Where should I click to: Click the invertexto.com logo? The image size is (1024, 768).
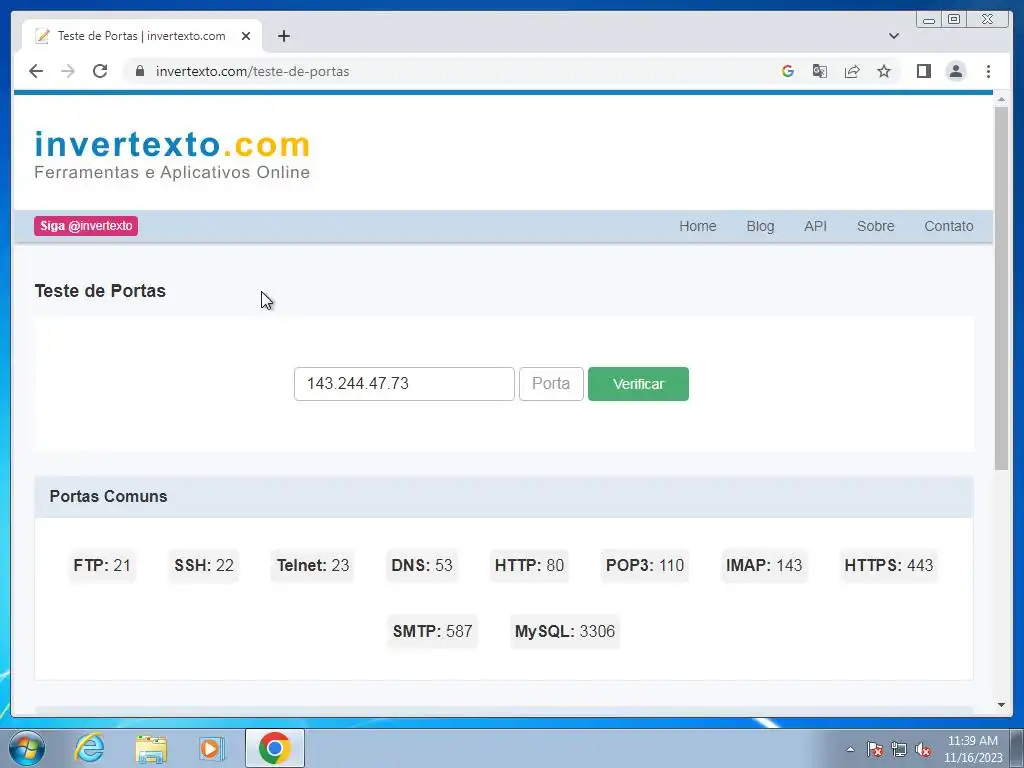[172, 154]
